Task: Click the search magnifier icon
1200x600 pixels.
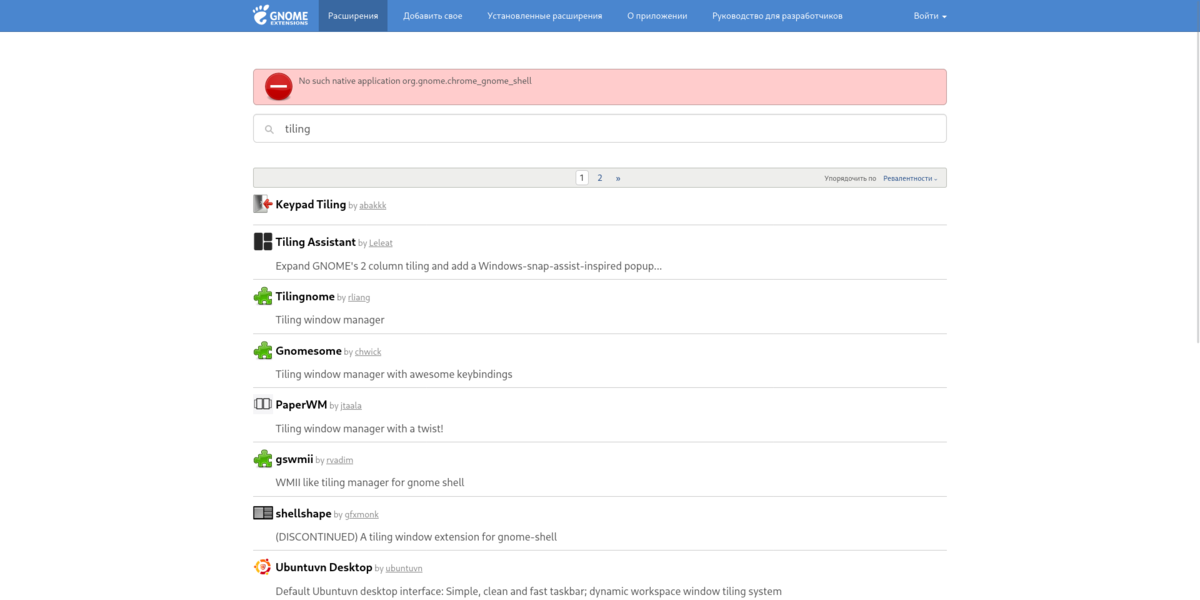Action: (269, 129)
